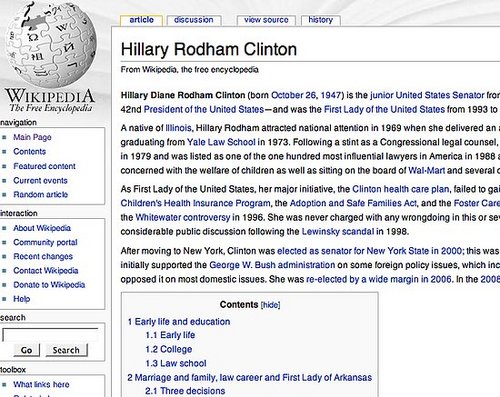Open Contents in navigation sidebar
Viewport: 500px width, 397px height.
click(x=30, y=152)
